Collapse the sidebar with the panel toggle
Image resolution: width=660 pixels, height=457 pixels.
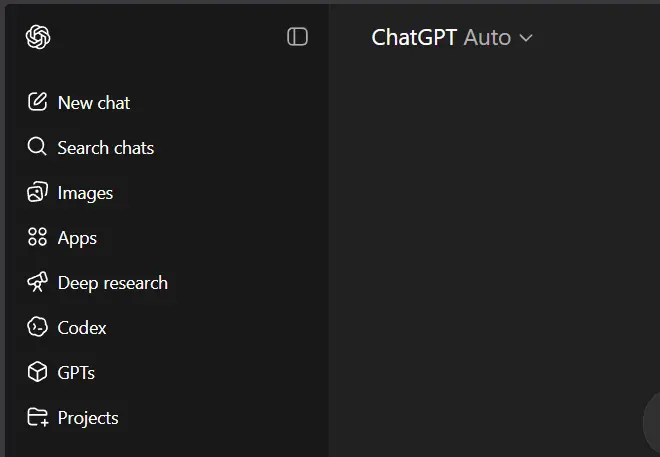pos(298,37)
